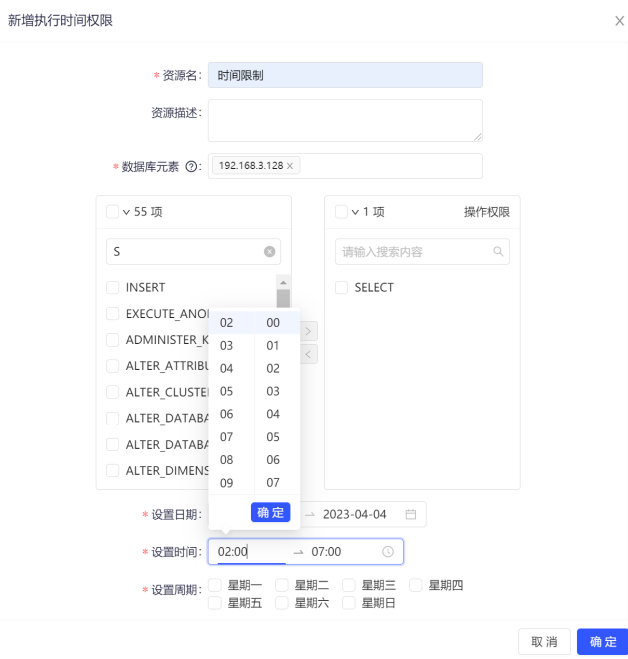Click the search magnifier icon in right list
This screenshot has height=659, width=628.
(498, 251)
